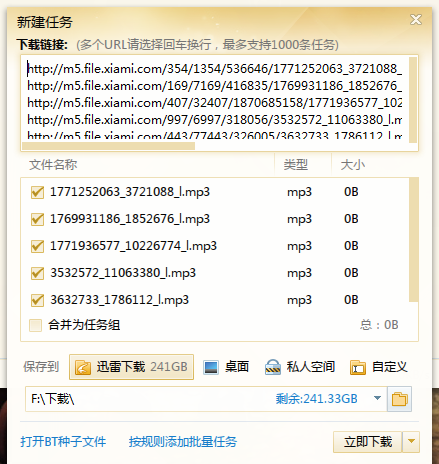Viewport: 439px width, 464px height.
Task: Expand save path dropdown arrow
Action: pos(377,398)
